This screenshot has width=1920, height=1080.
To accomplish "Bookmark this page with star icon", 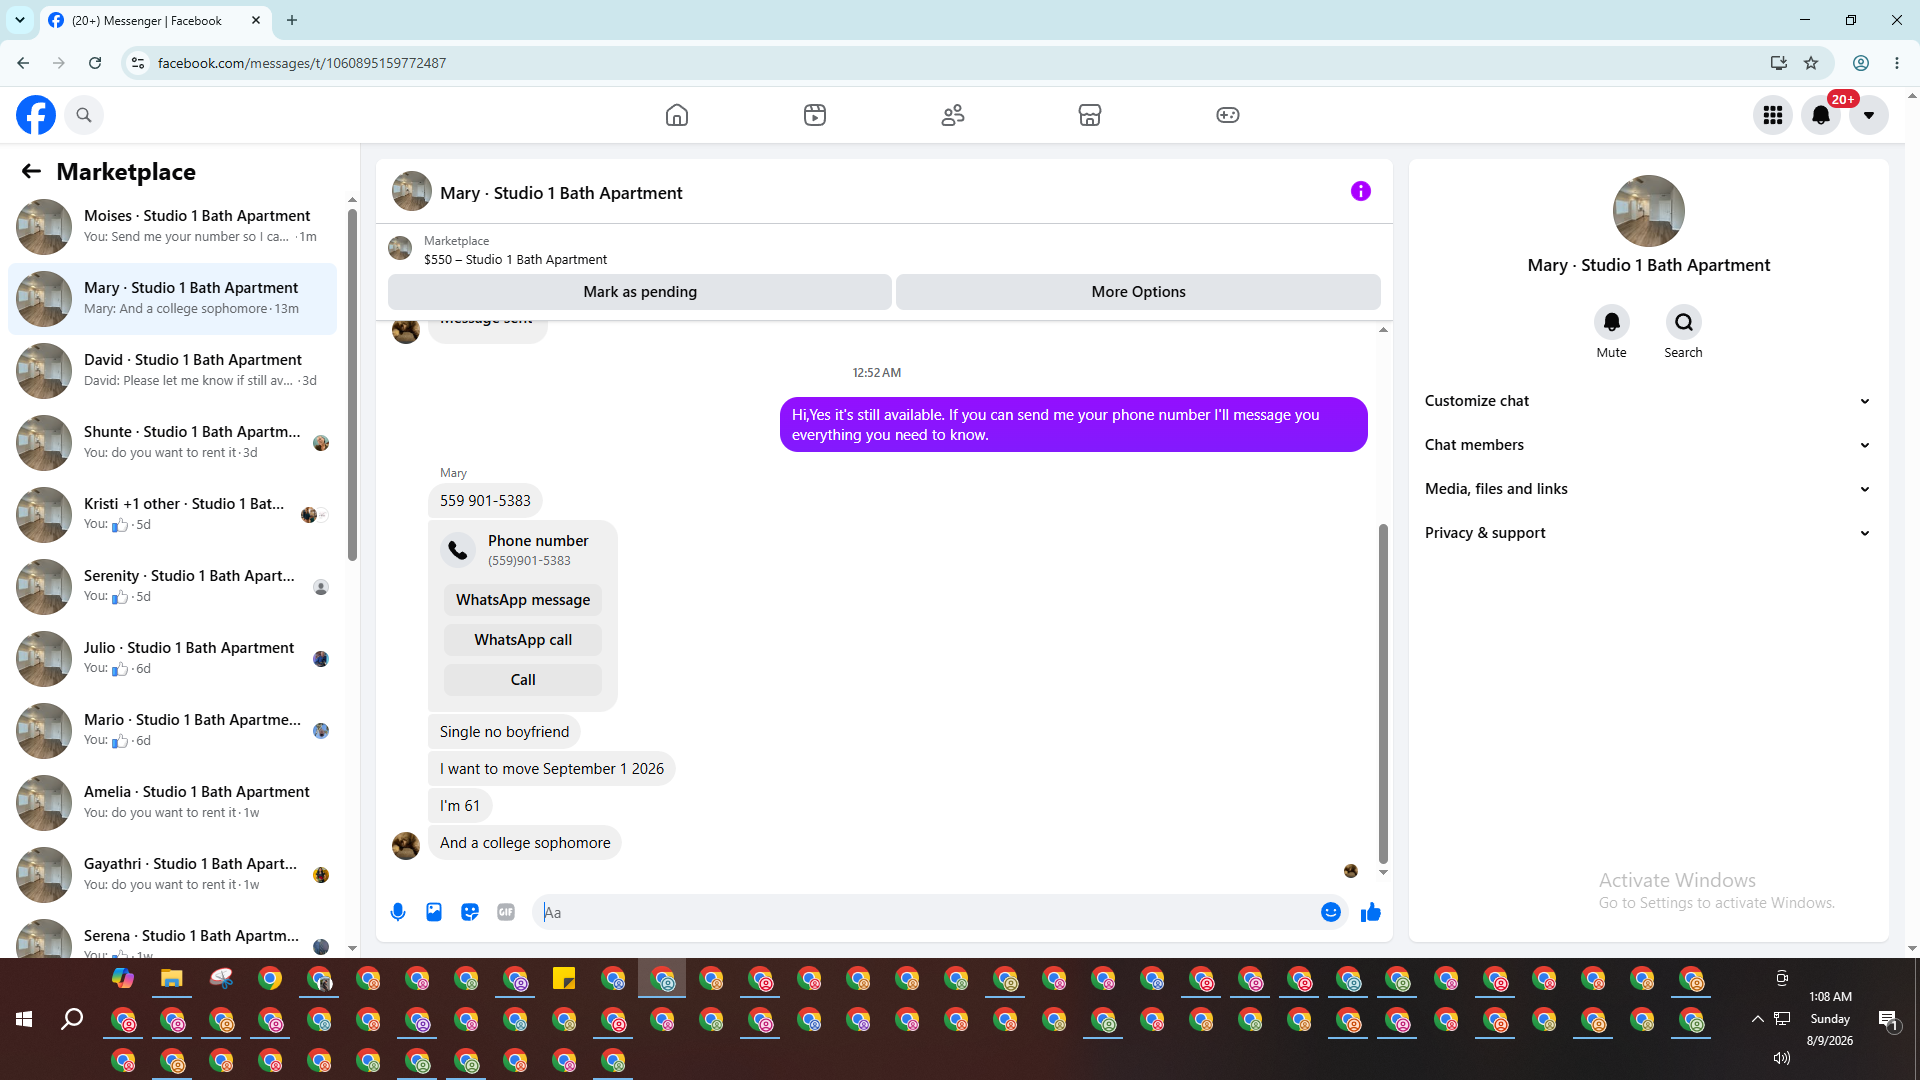I will tap(1811, 63).
